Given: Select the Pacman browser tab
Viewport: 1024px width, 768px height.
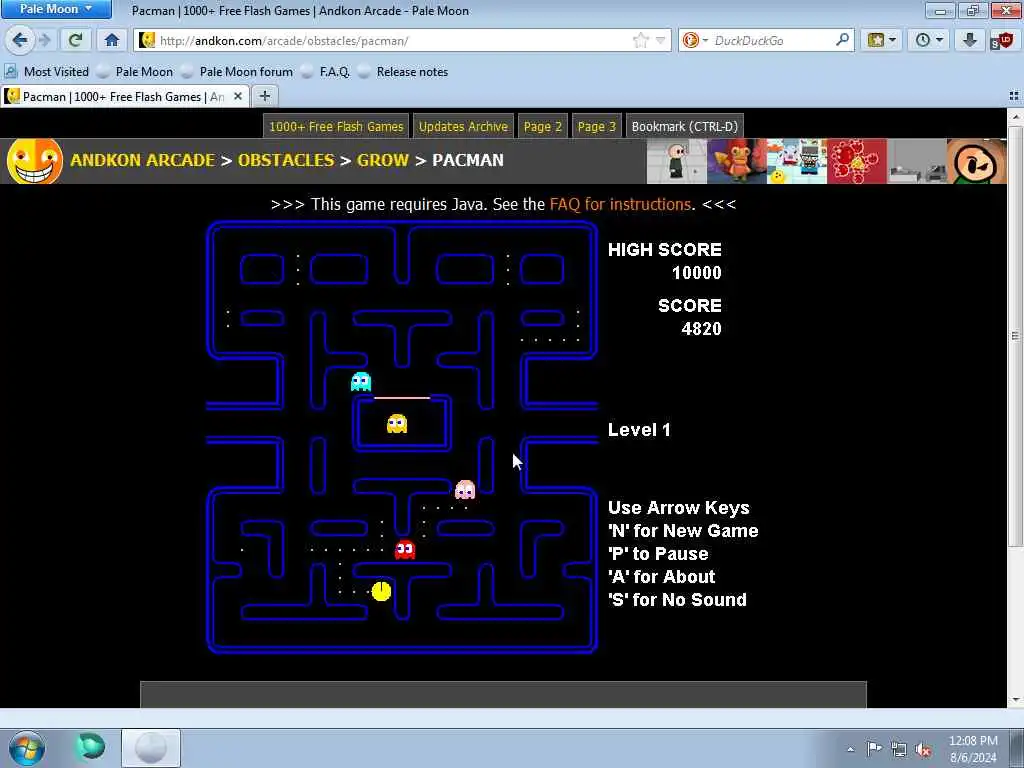Looking at the screenshot, I should (x=116, y=97).
